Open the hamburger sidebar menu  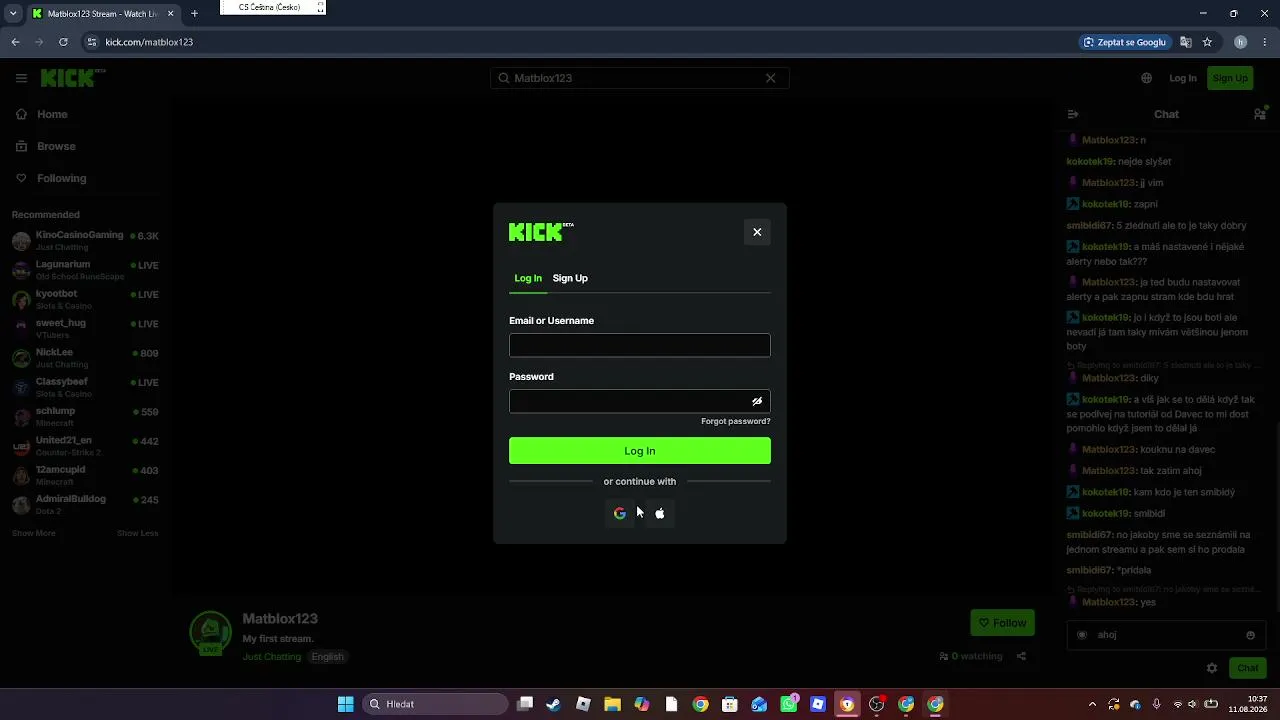[21, 78]
